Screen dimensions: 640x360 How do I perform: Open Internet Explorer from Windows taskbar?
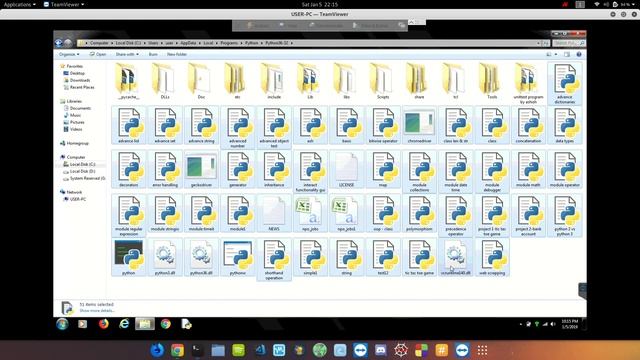click(124, 324)
